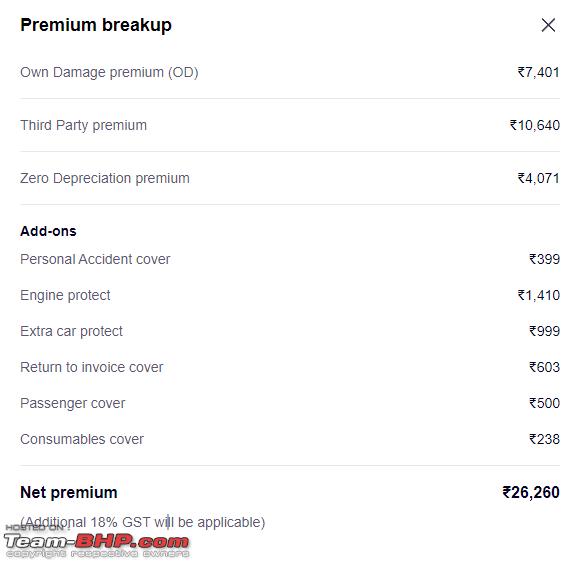Select the Passenger cover add-on
This screenshot has height=562, width=585.
[73, 403]
